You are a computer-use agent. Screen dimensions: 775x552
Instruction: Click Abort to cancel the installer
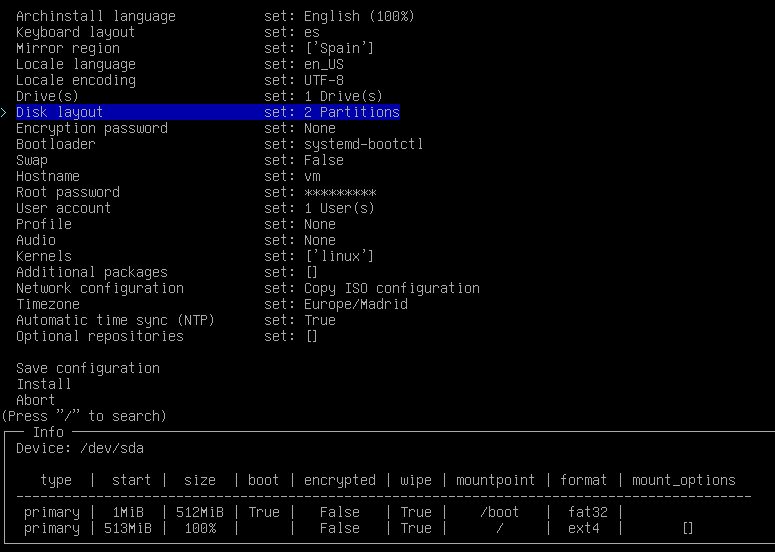coord(35,400)
